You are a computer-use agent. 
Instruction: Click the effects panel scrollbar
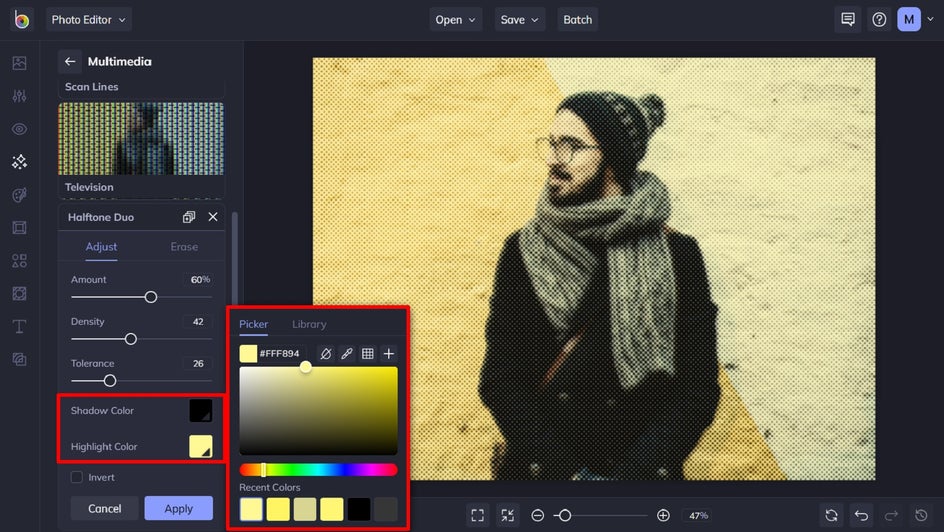click(x=235, y=259)
